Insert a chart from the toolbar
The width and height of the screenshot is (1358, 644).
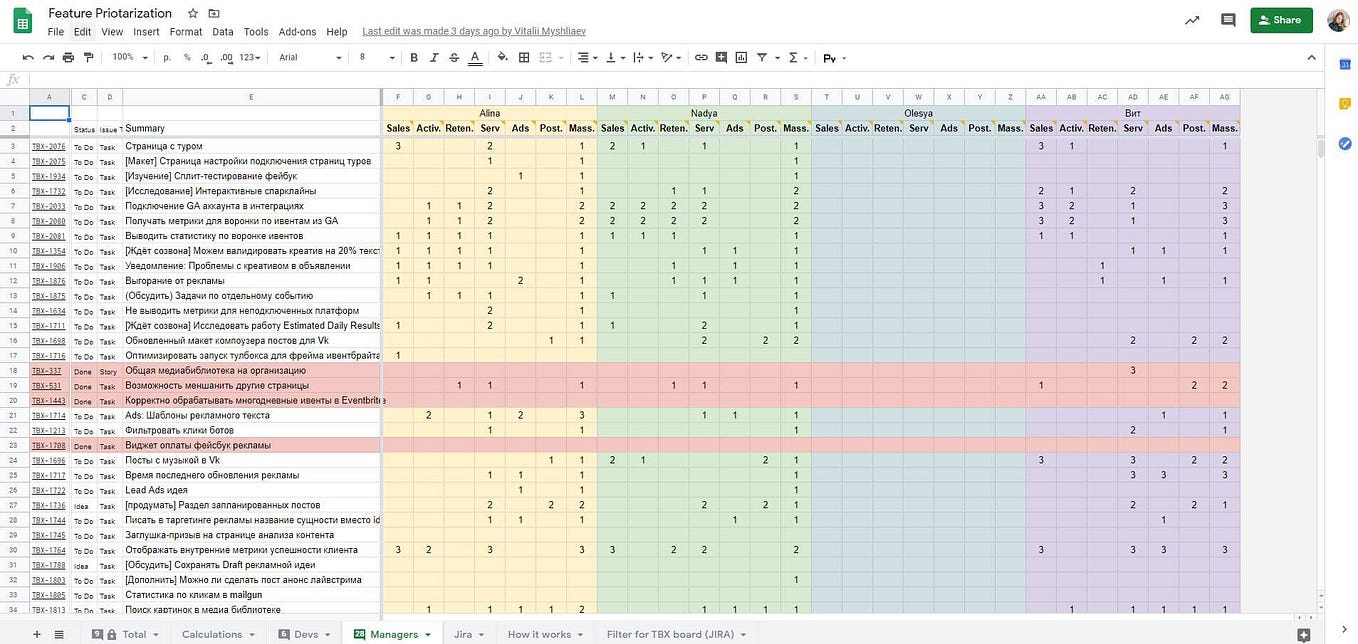[x=741, y=57]
